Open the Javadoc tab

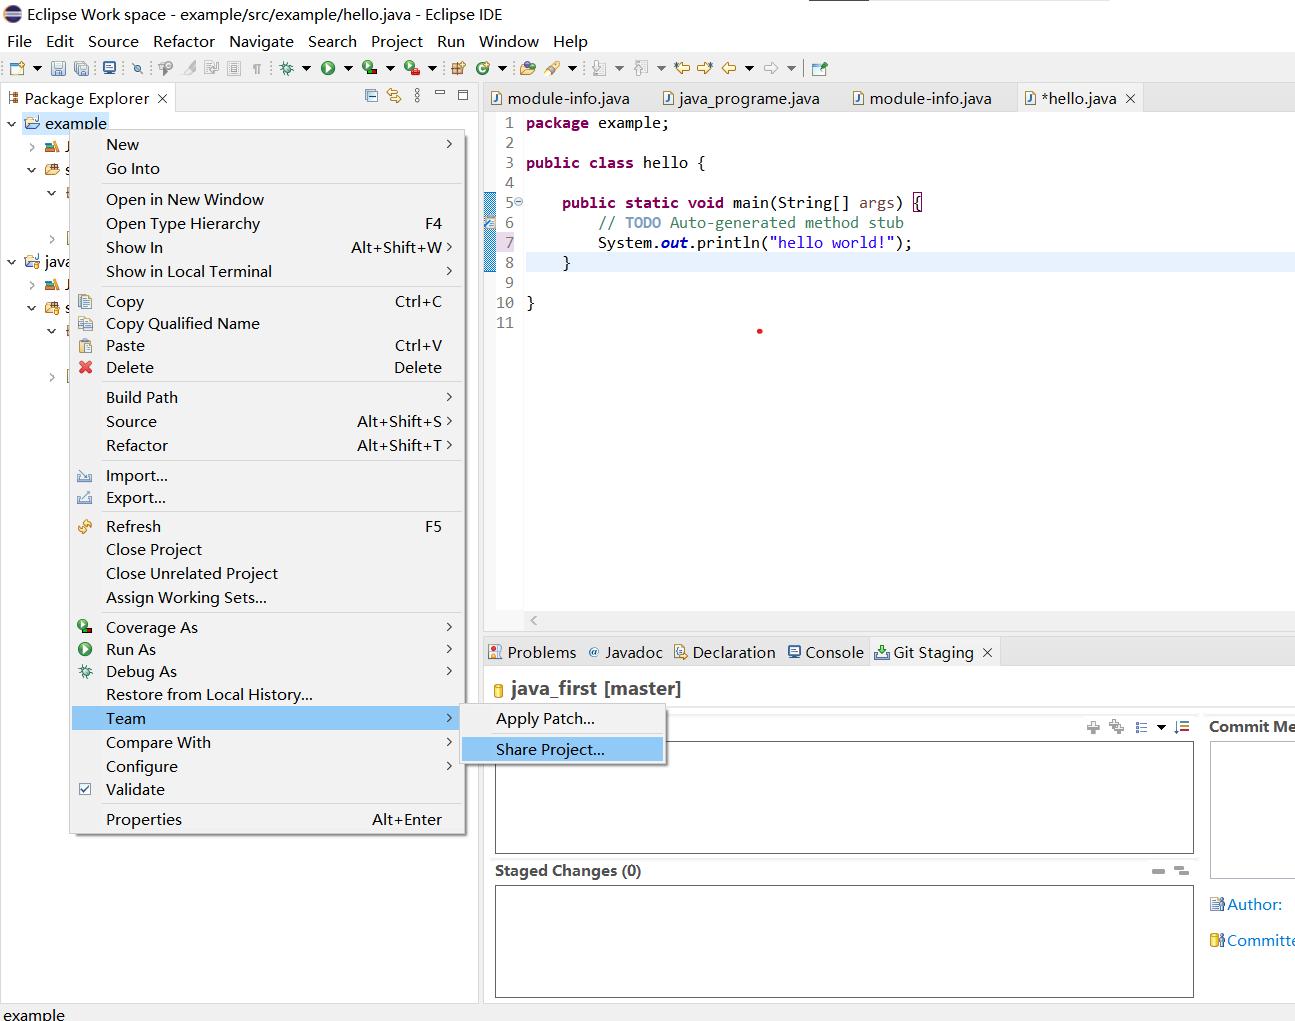[625, 652]
